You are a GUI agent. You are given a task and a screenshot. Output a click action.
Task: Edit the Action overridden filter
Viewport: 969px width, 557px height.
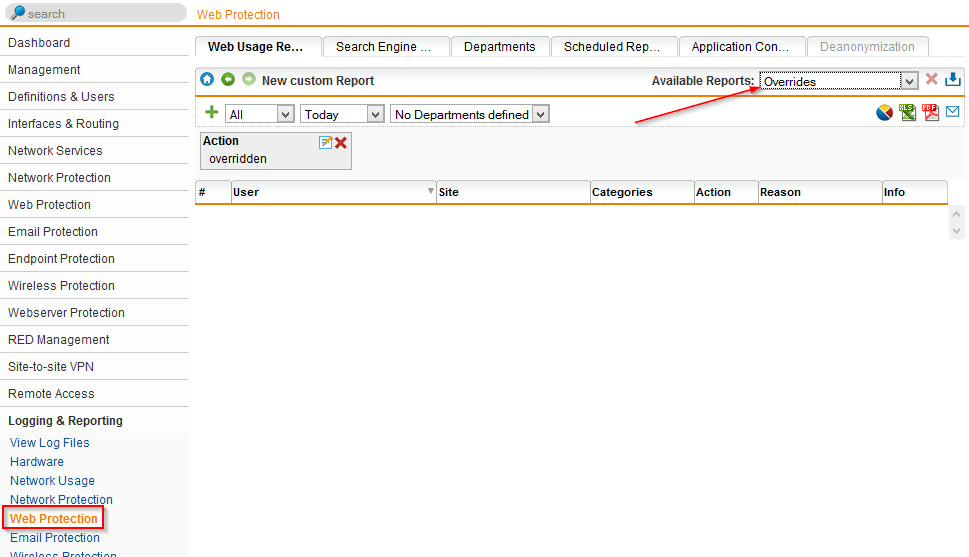[325, 142]
